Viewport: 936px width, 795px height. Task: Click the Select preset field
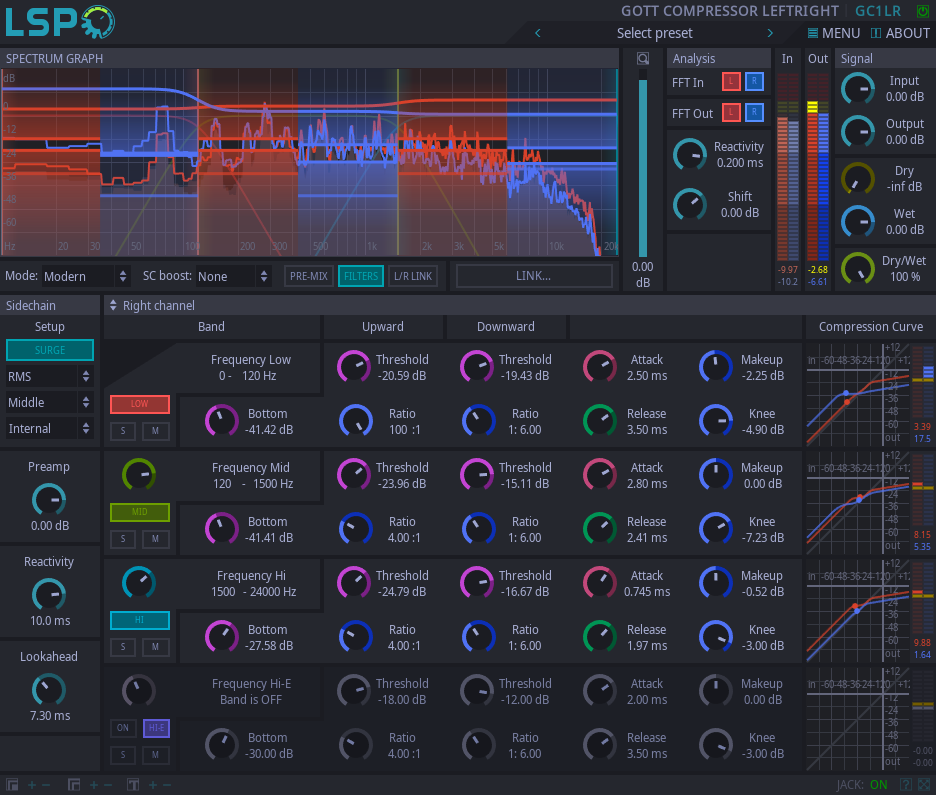pos(654,33)
